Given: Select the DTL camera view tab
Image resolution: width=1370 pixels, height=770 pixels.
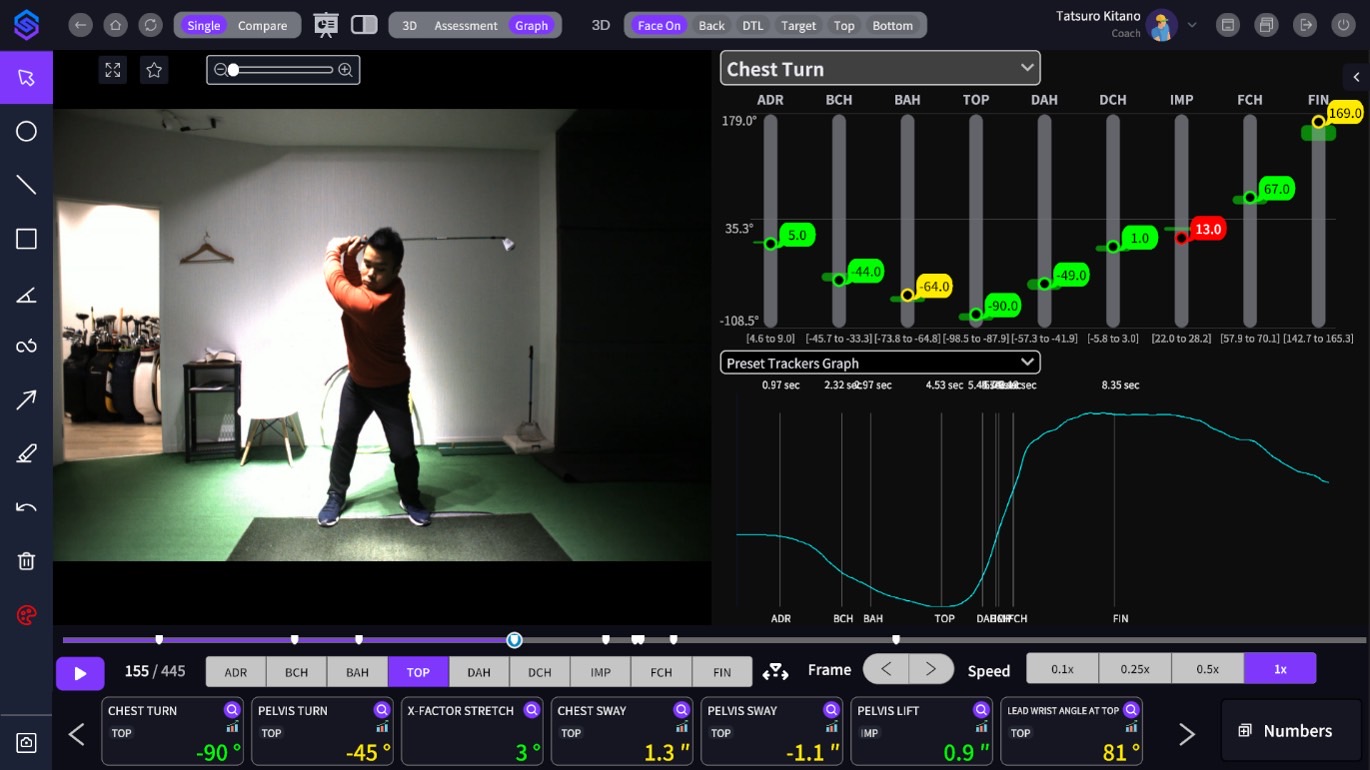Looking at the screenshot, I should 751,26.
